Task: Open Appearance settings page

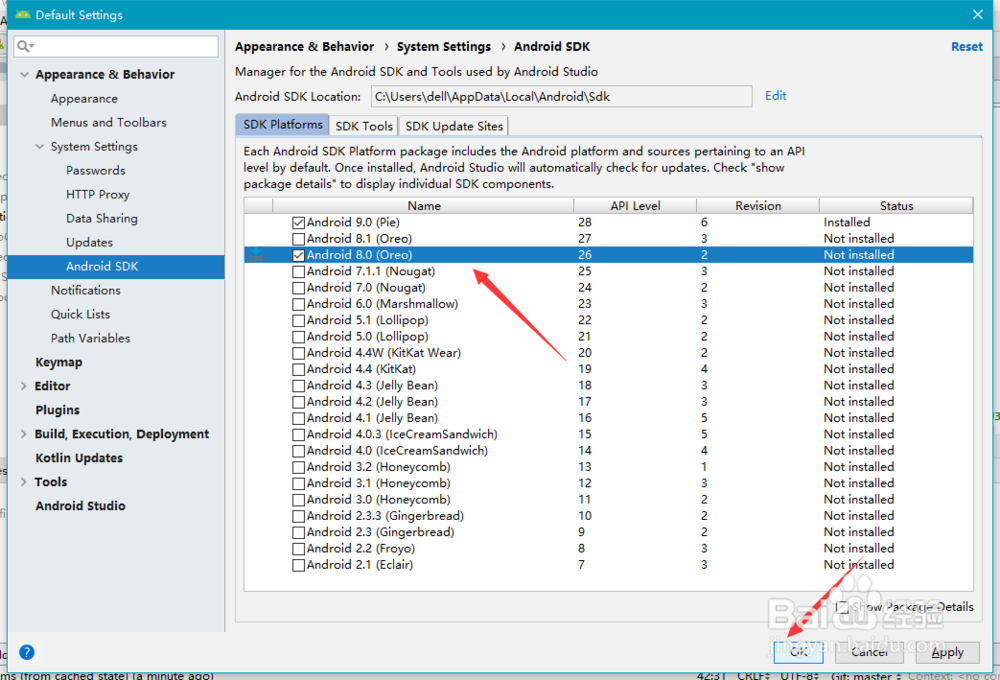Action: (84, 99)
